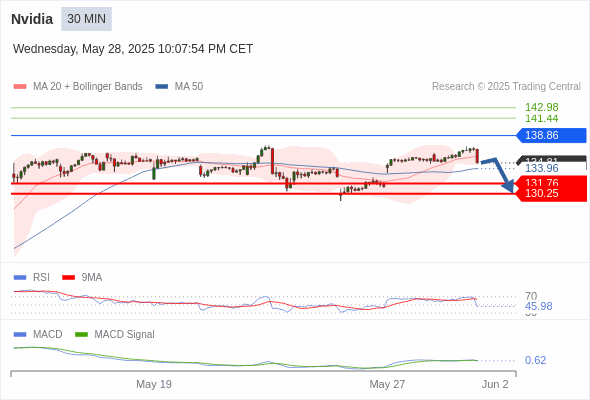
Task: Click the red 131.76 support price tag
Action: [551, 182]
